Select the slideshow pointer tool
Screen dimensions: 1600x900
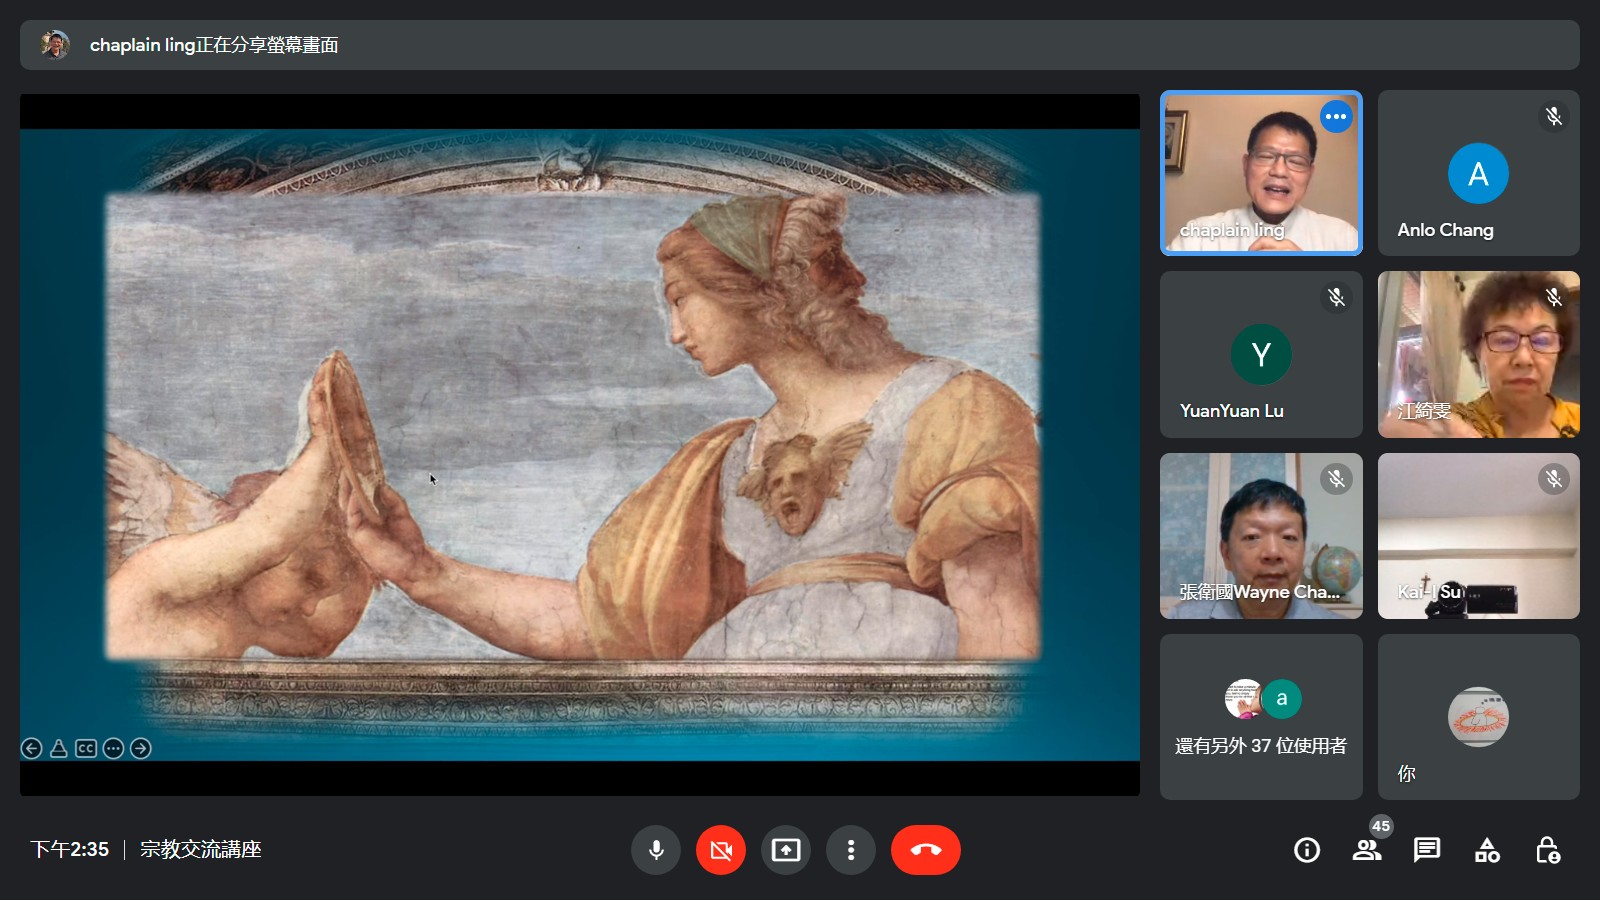[x=59, y=748]
